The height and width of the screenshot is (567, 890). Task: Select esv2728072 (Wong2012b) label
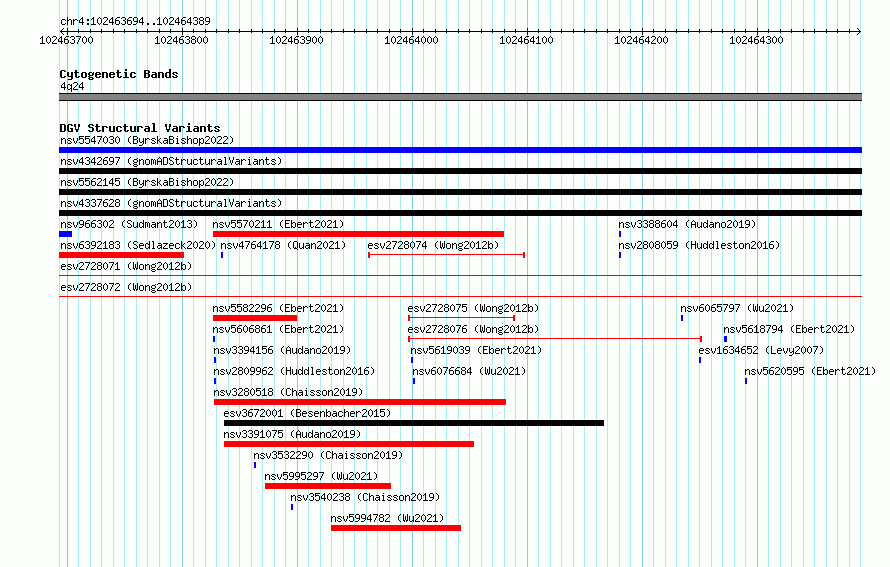tap(126, 287)
